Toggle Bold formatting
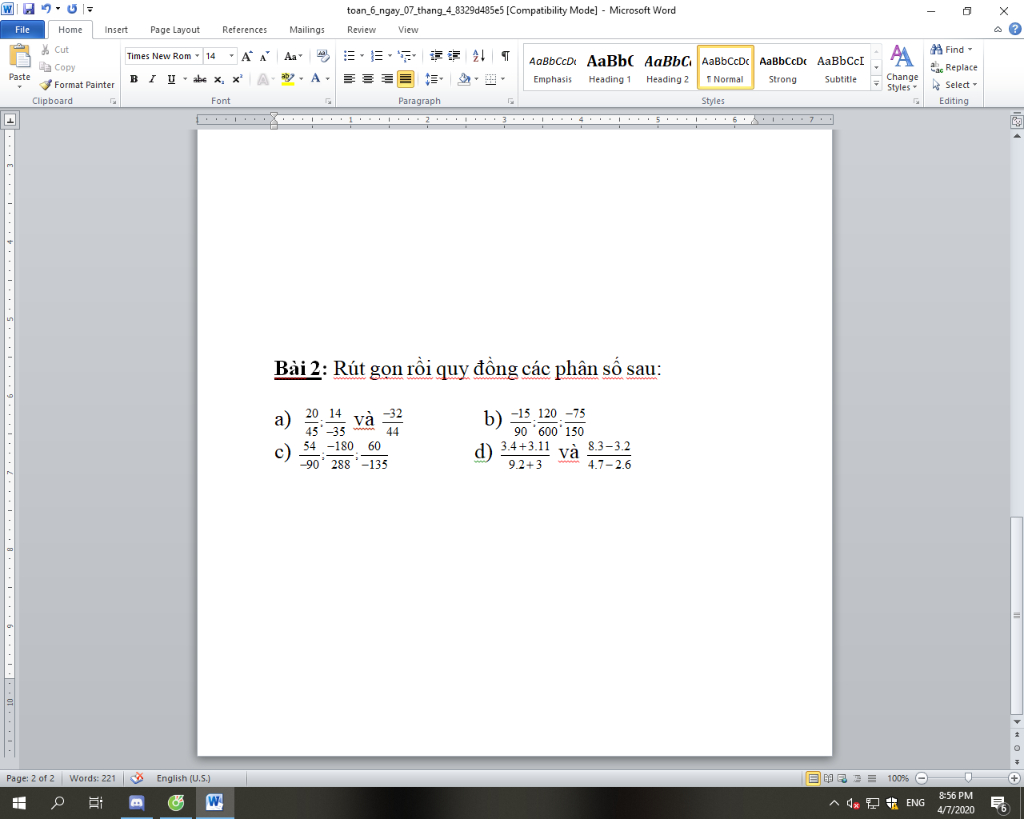The height and width of the screenshot is (819, 1024). pyautogui.click(x=134, y=79)
